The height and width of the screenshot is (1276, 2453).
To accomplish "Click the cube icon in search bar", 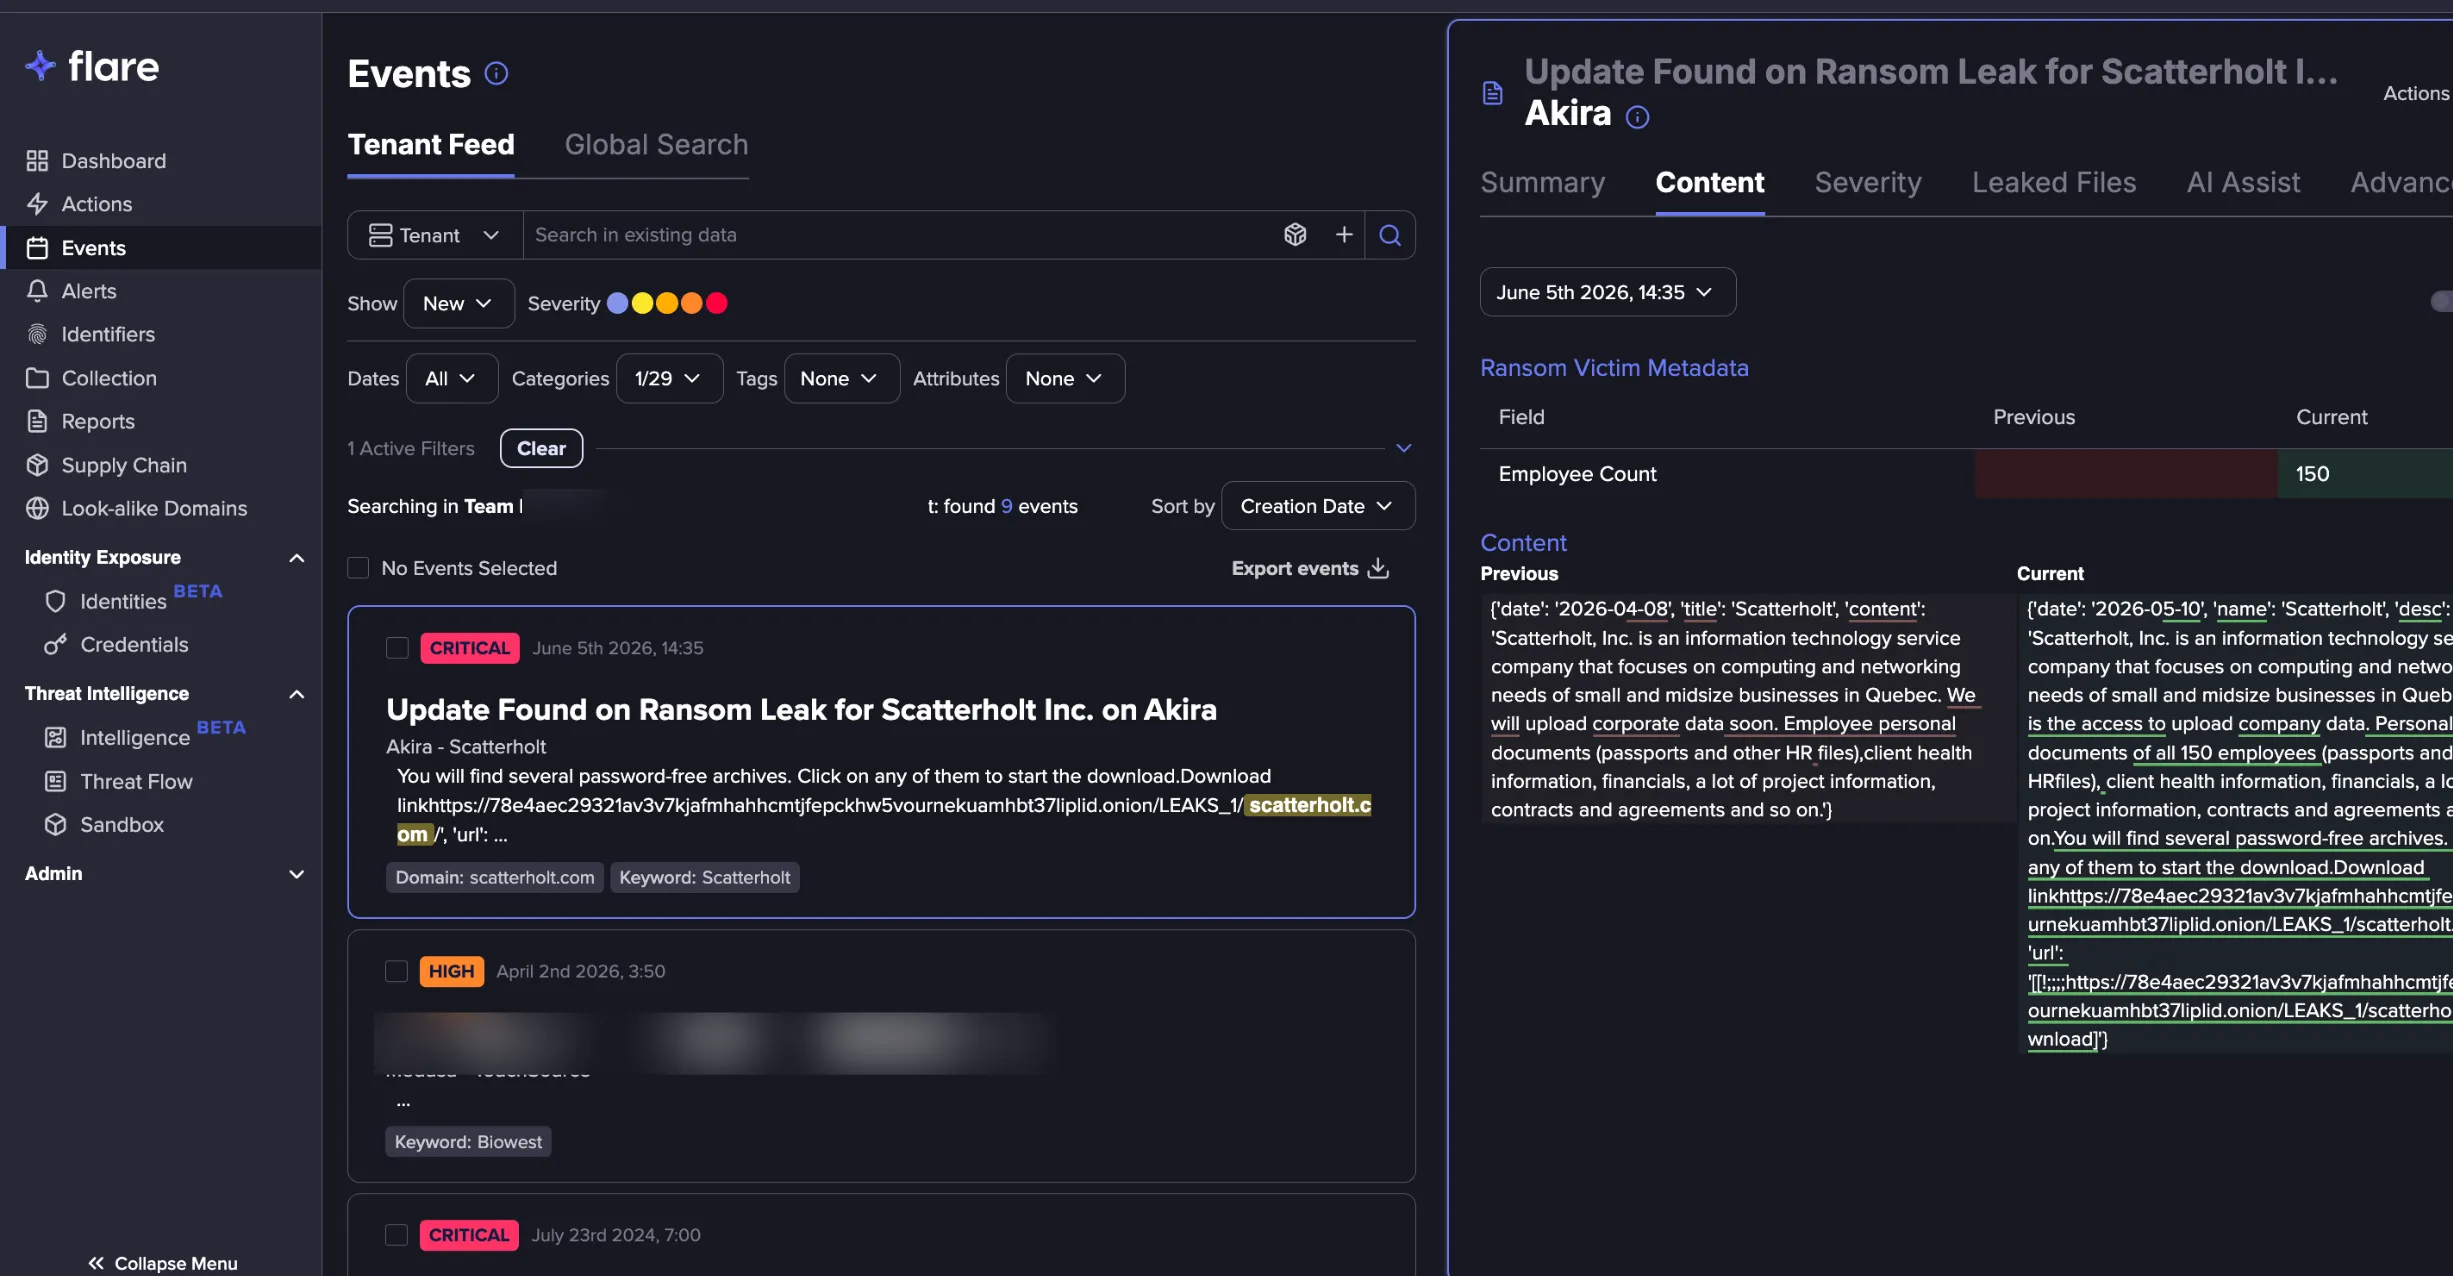I will pos(1295,235).
